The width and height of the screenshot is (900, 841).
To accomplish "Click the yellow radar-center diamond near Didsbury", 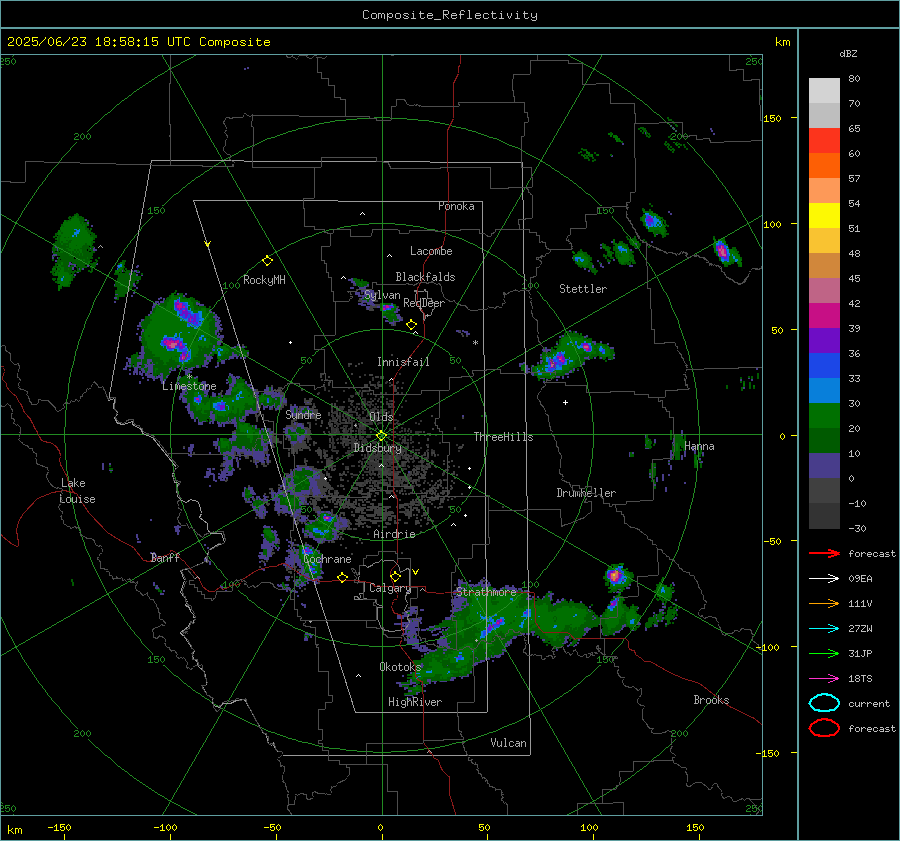I will pyautogui.click(x=381, y=436).
